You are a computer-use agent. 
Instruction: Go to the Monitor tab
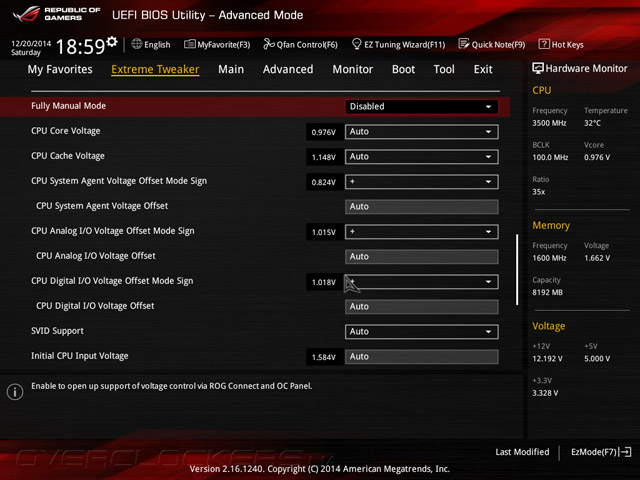[353, 69]
